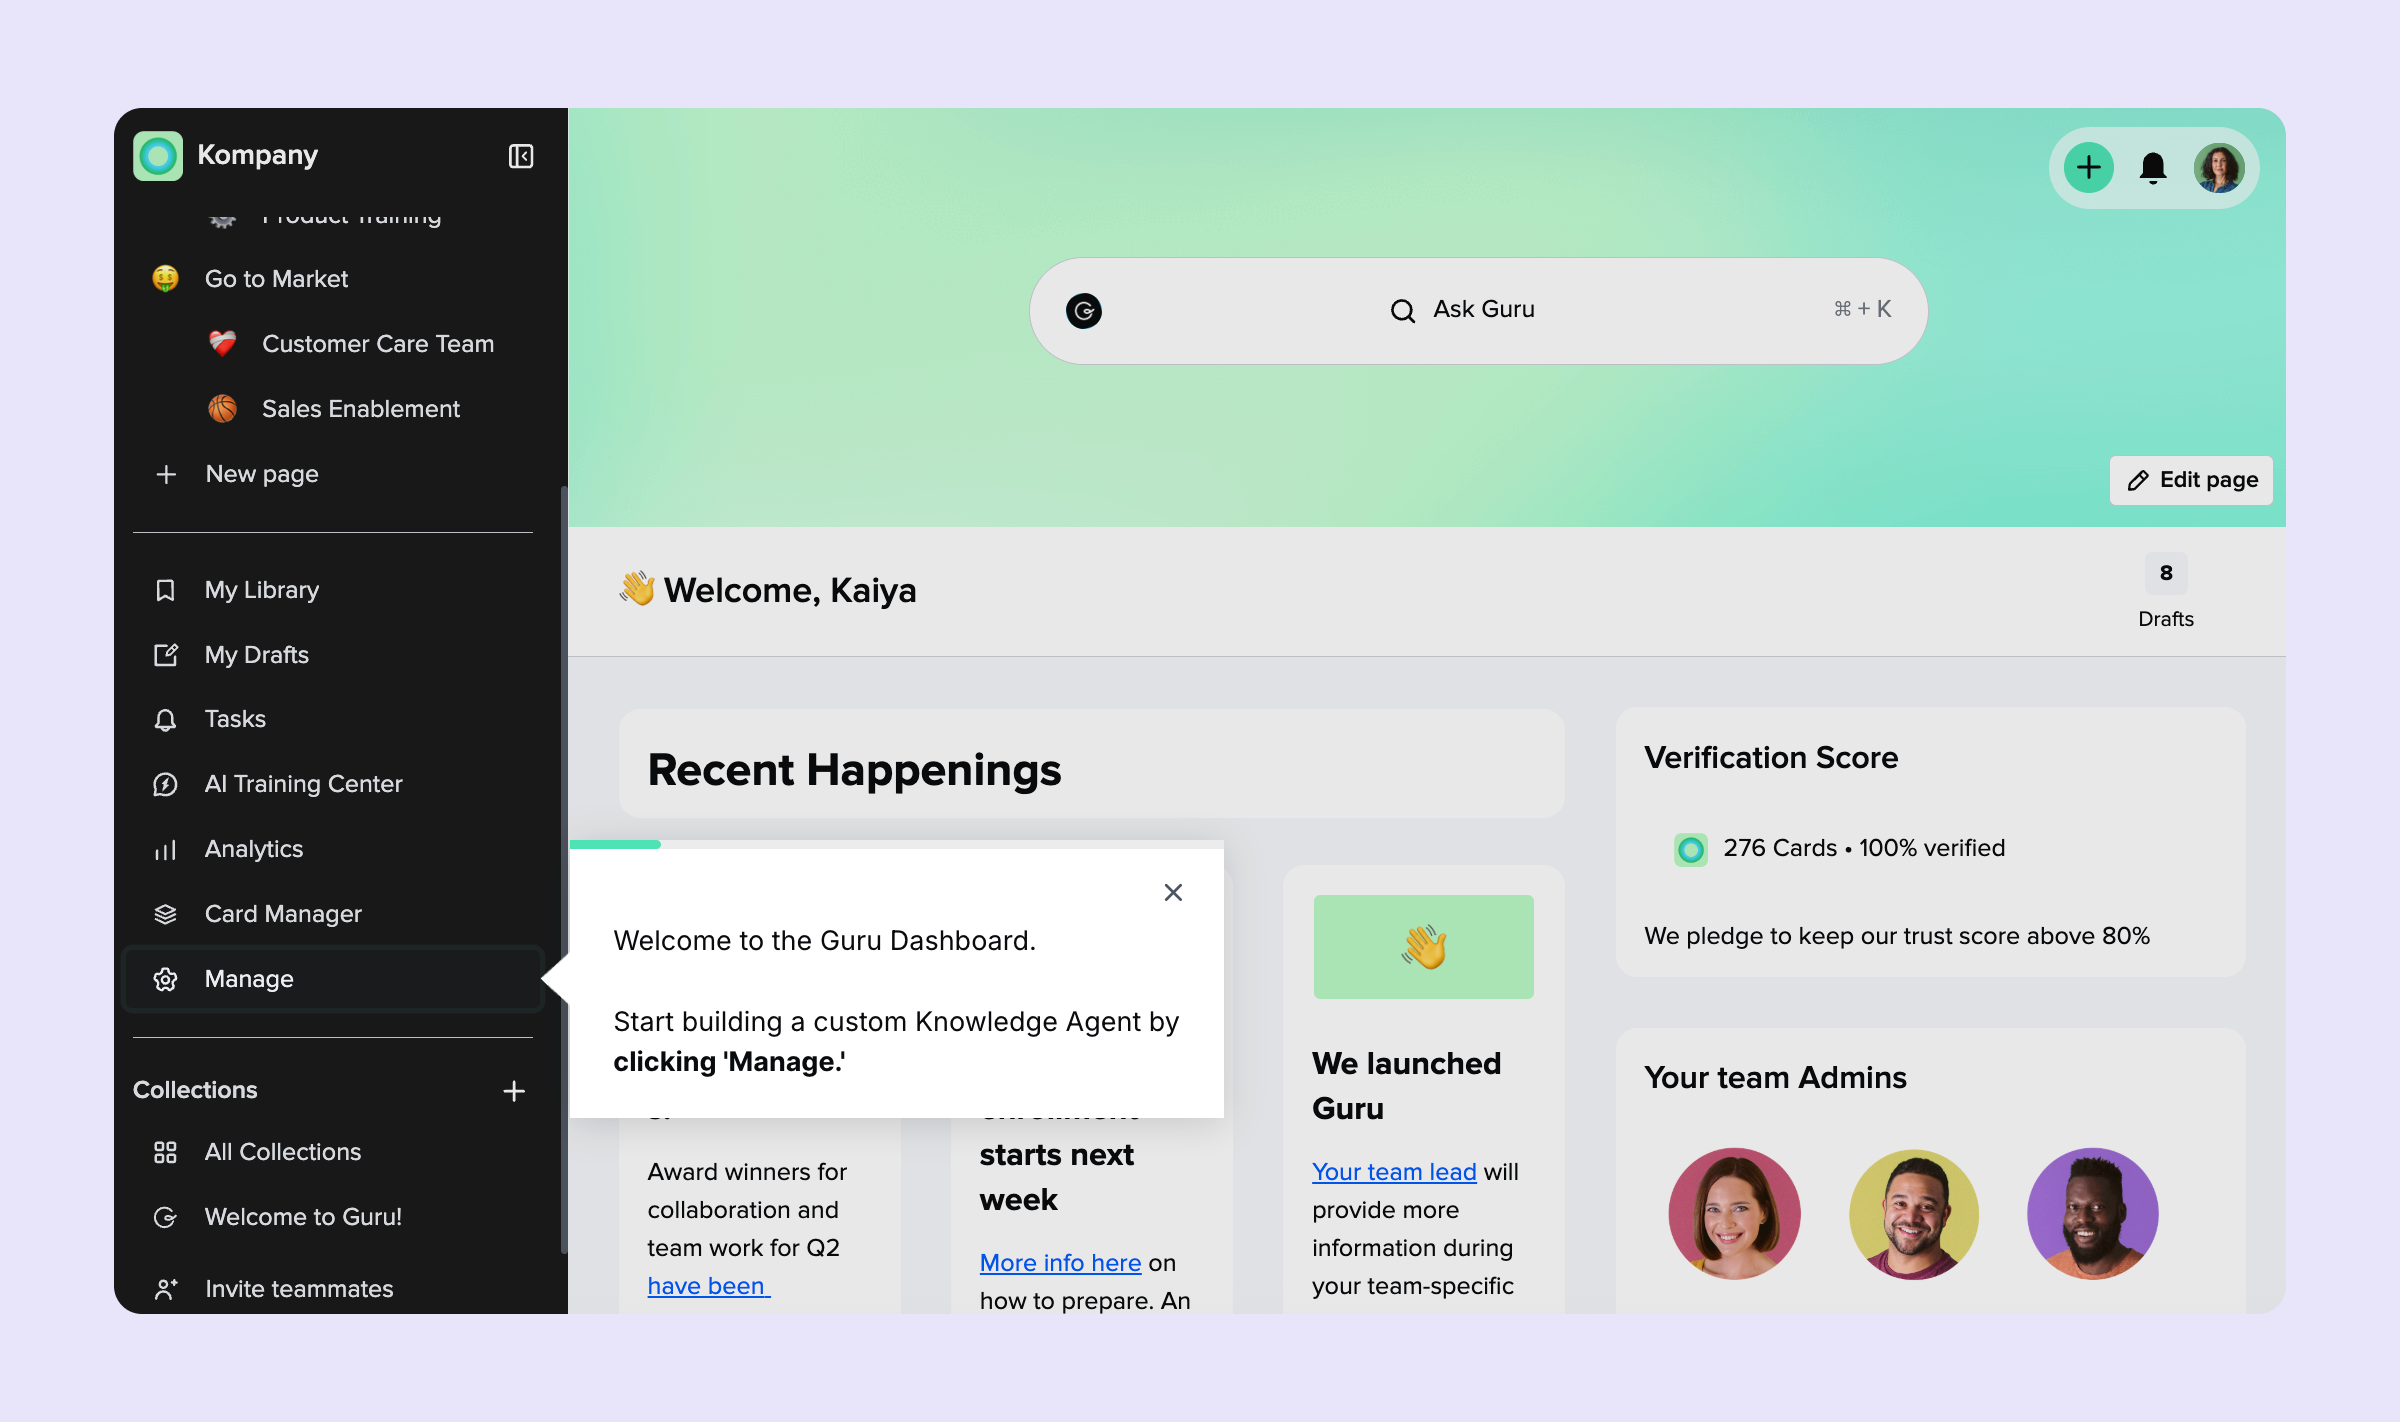This screenshot has width=2400, height=1422.
Task: Add a new collection with the plus
Action: pyautogui.click(x=513, y=1090)
